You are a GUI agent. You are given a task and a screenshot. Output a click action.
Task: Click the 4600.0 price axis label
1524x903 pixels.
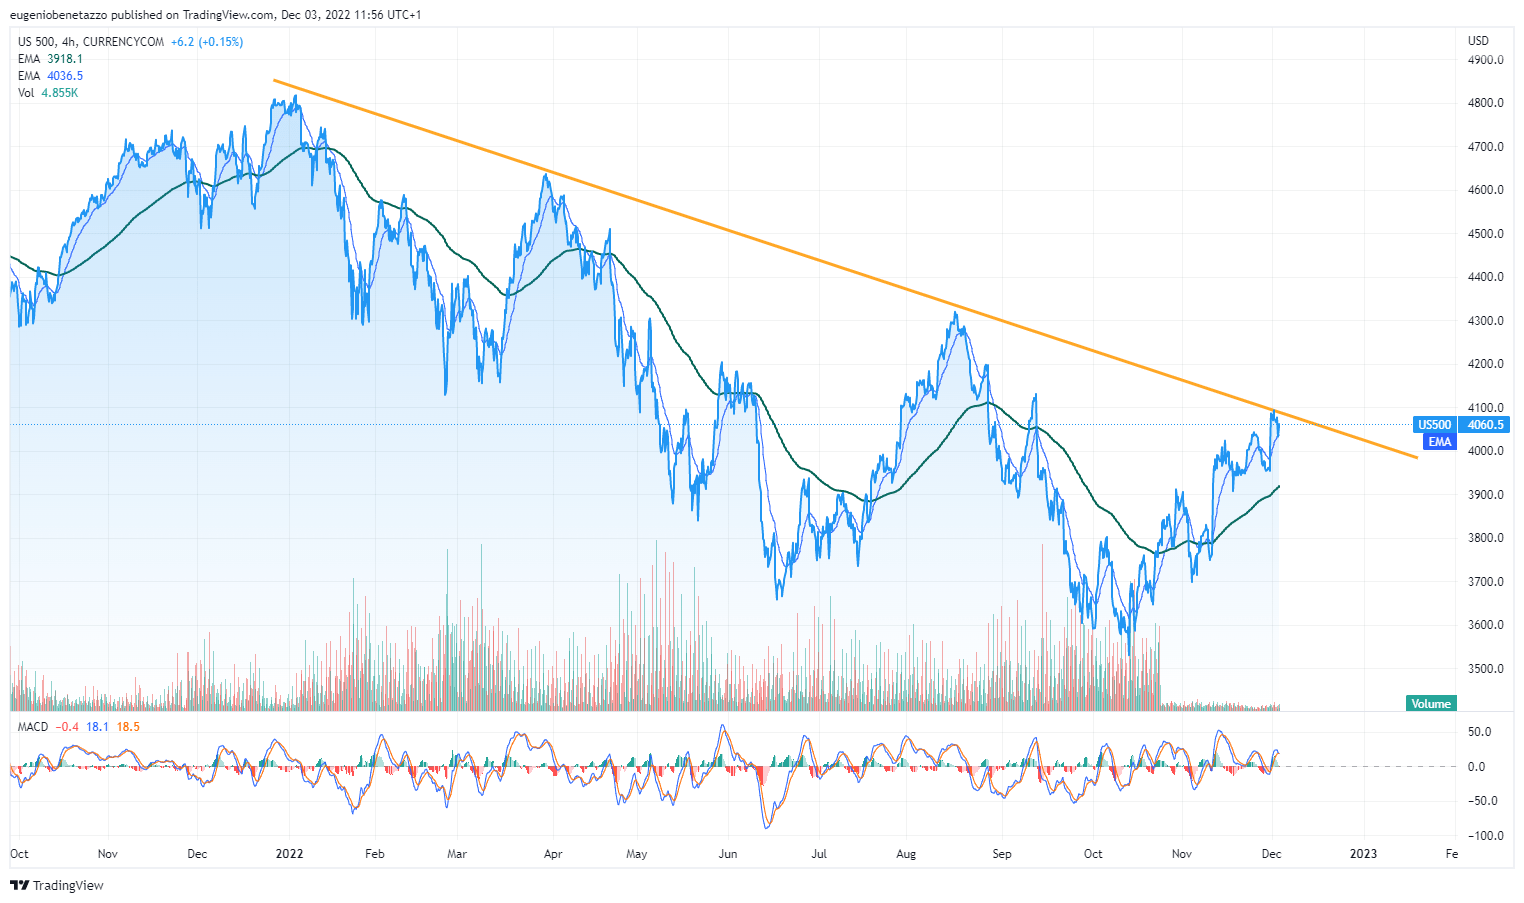[x=1486, y=190]
